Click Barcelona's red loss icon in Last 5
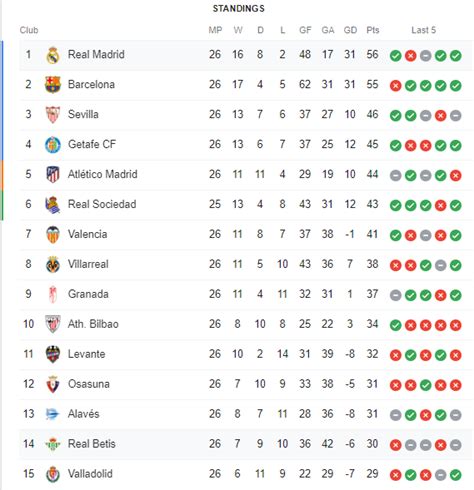 (396, 86)
